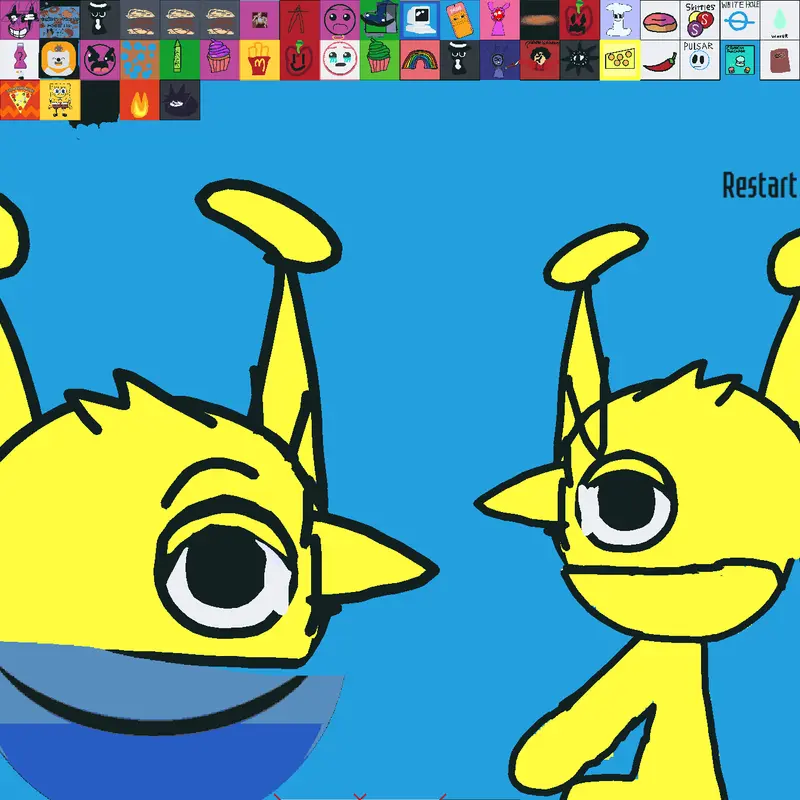
Task: Pick the curly-haired character on red tile
Action: pyautogui.click(x=540, y=60)
